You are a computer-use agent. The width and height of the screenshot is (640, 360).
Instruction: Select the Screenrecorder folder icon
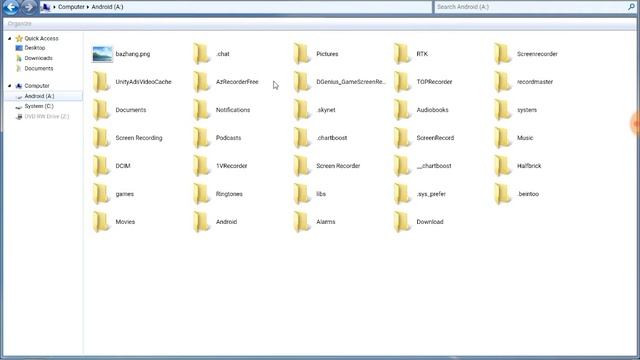[502, 54]
